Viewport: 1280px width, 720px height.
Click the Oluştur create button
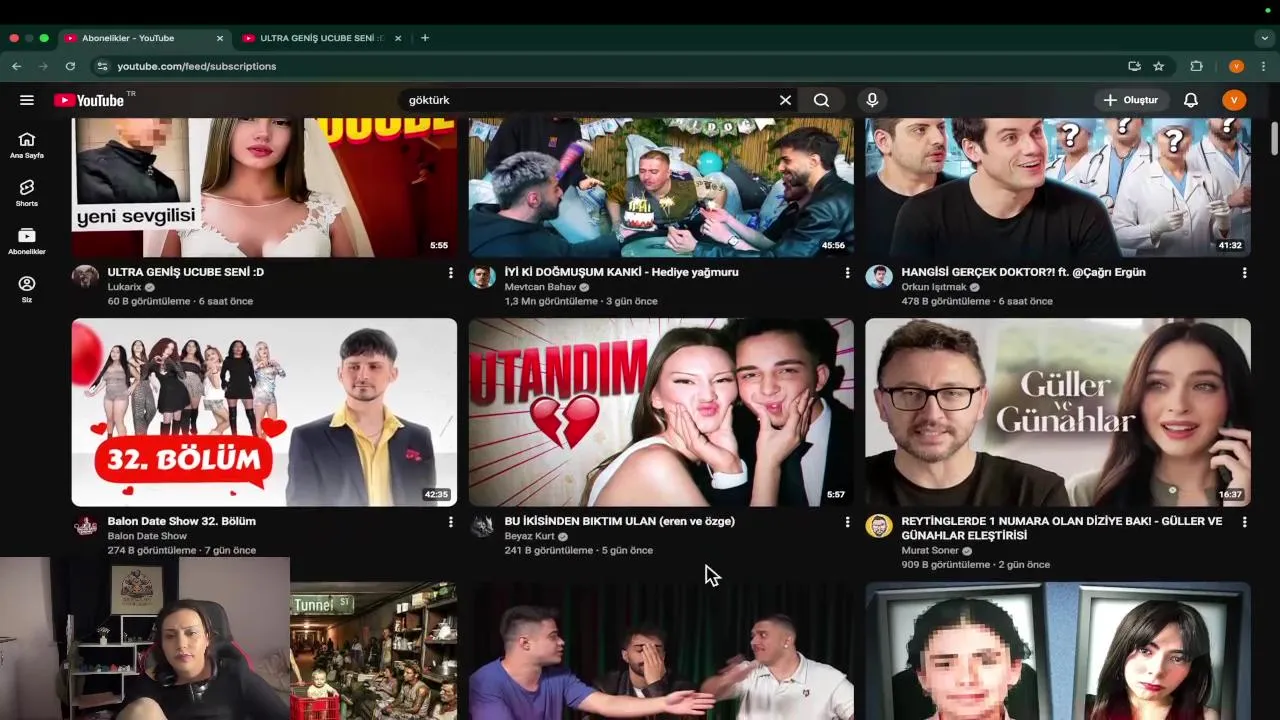pos(1131,100)
